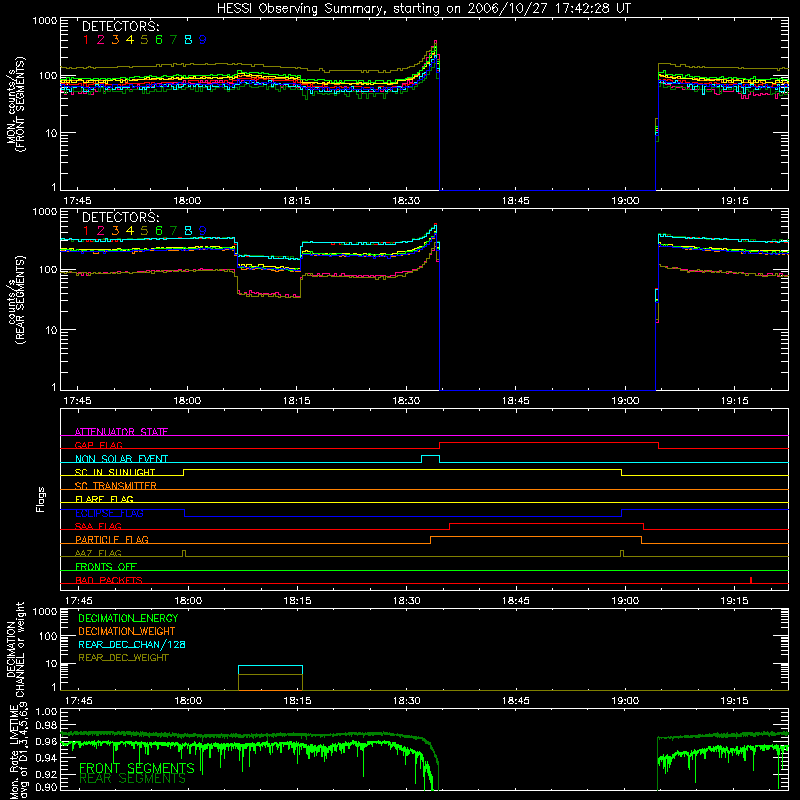Screen dimensions: 800x800
Task: Select green detector 6 in front segments legend
Action: (159, 40)
